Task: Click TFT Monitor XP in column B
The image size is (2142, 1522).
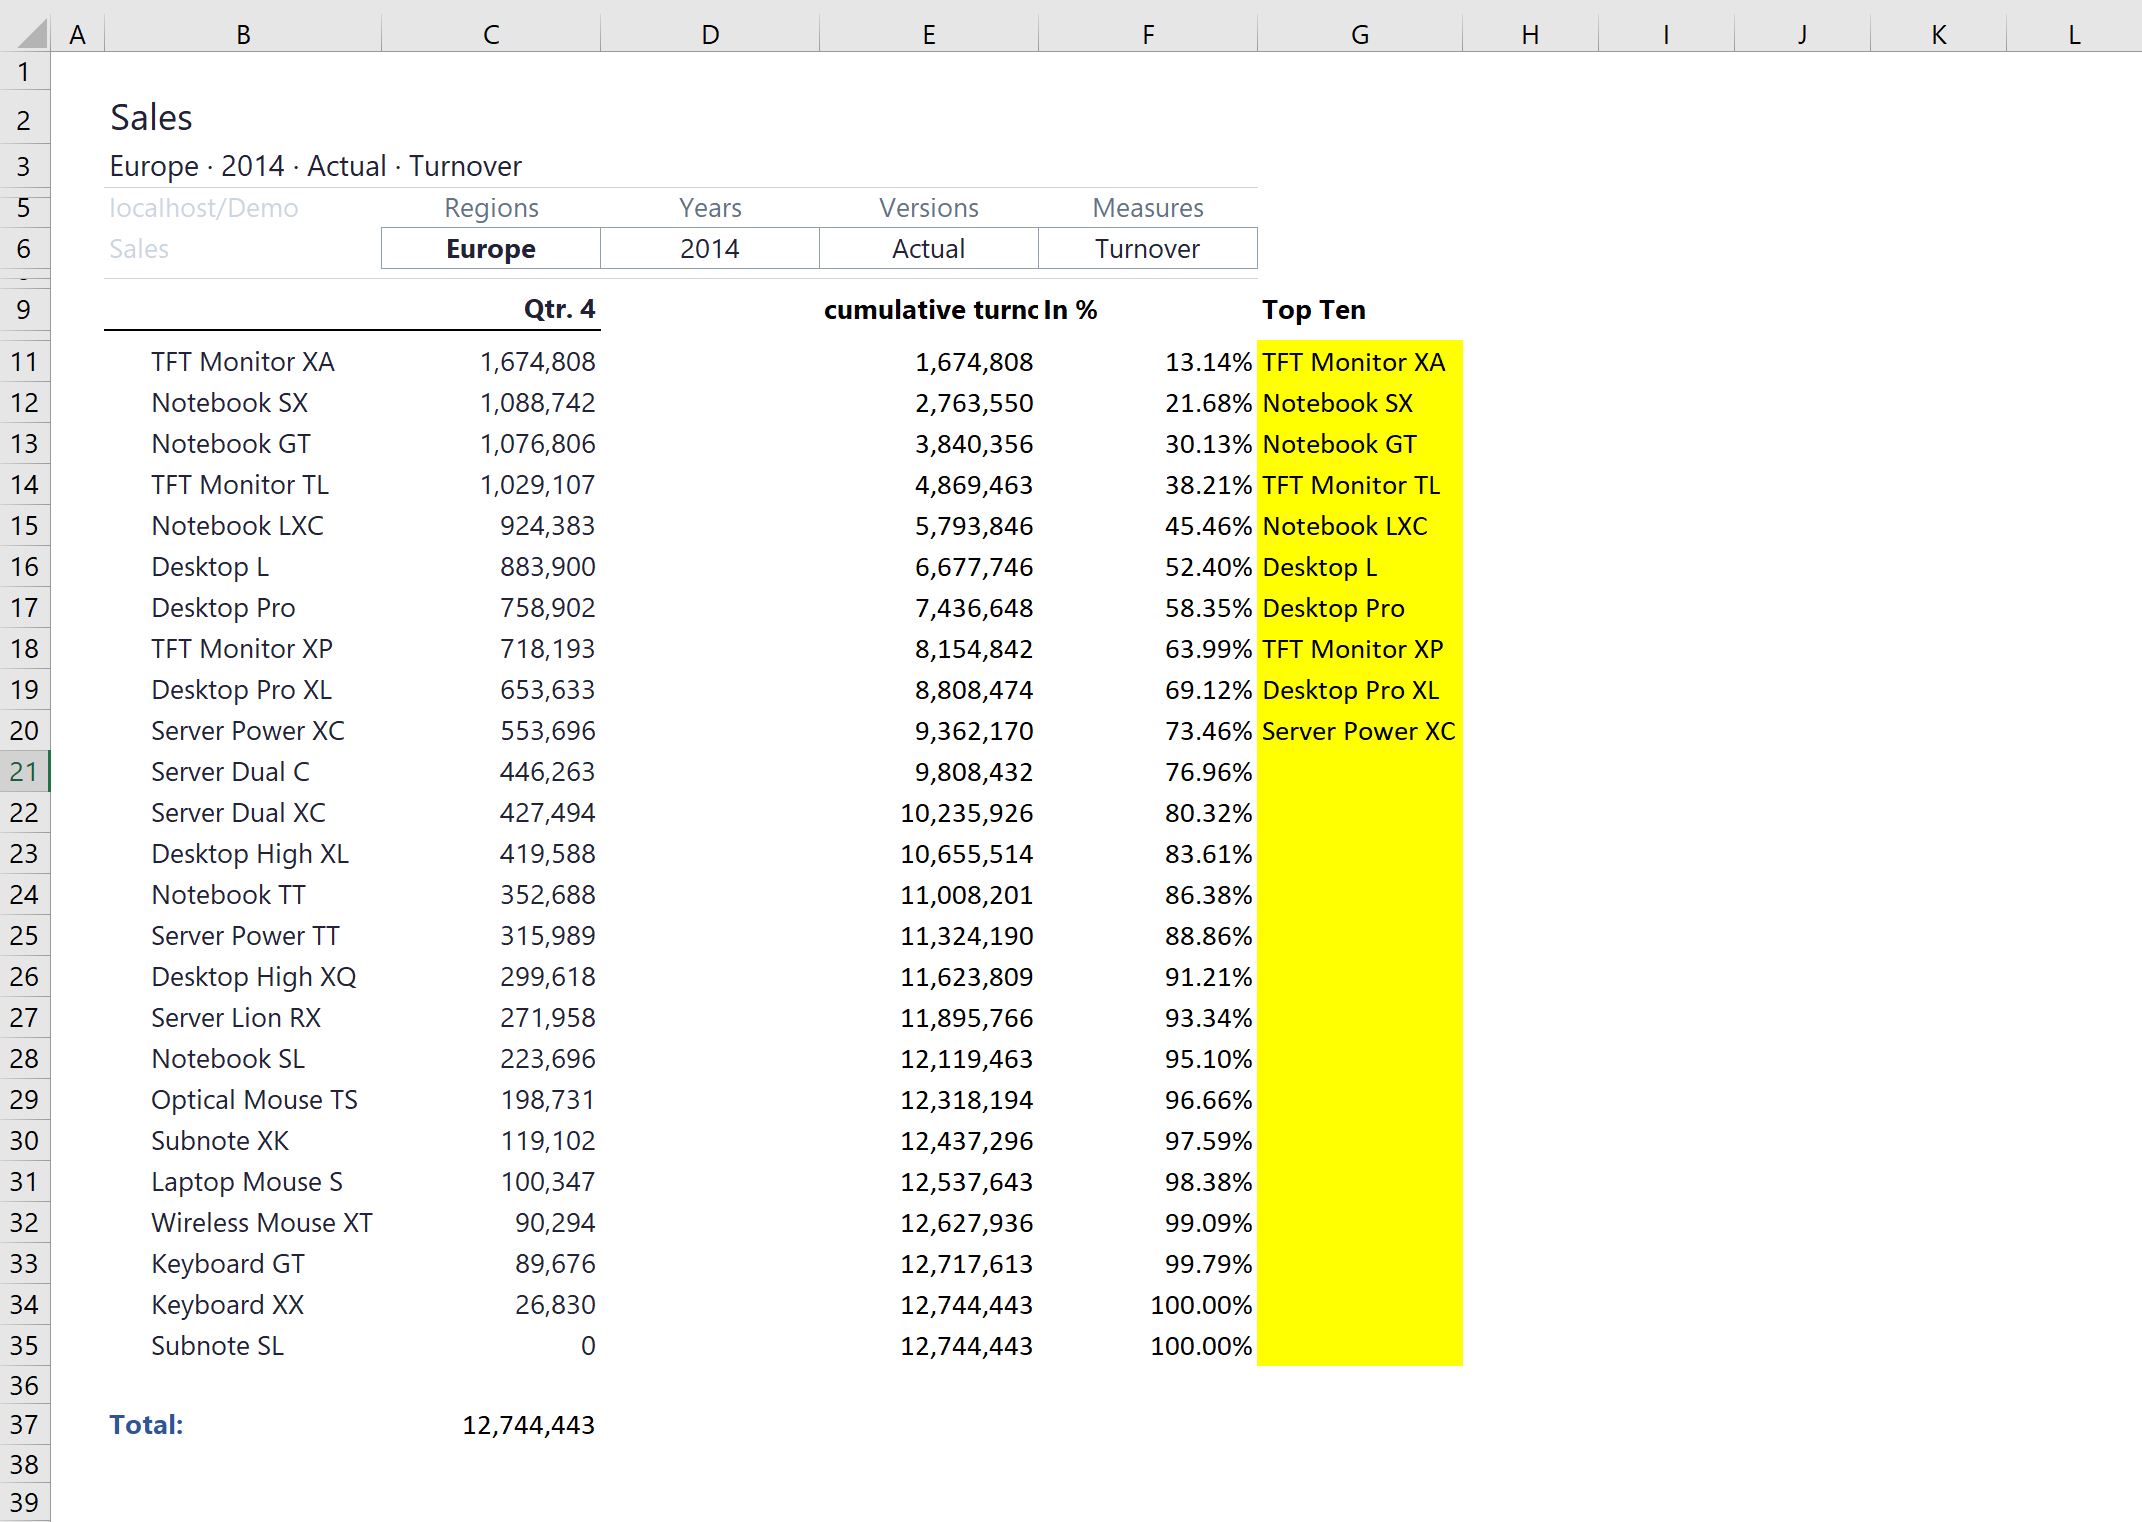Action: pyautogui.click(x=242, y=649)
